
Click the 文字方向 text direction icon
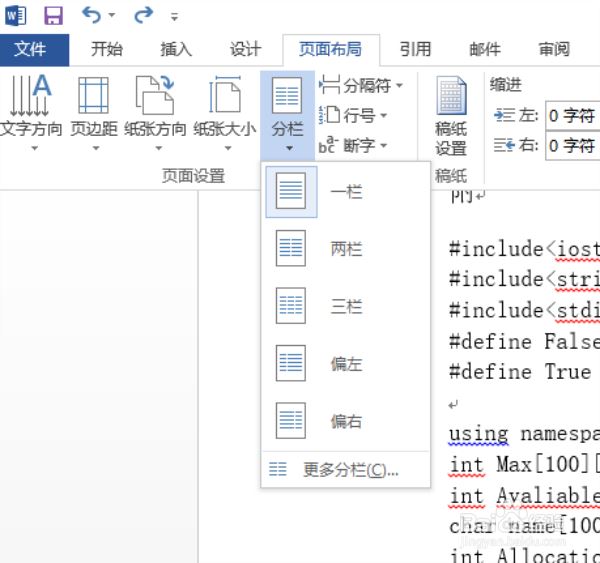pos(31,96)
